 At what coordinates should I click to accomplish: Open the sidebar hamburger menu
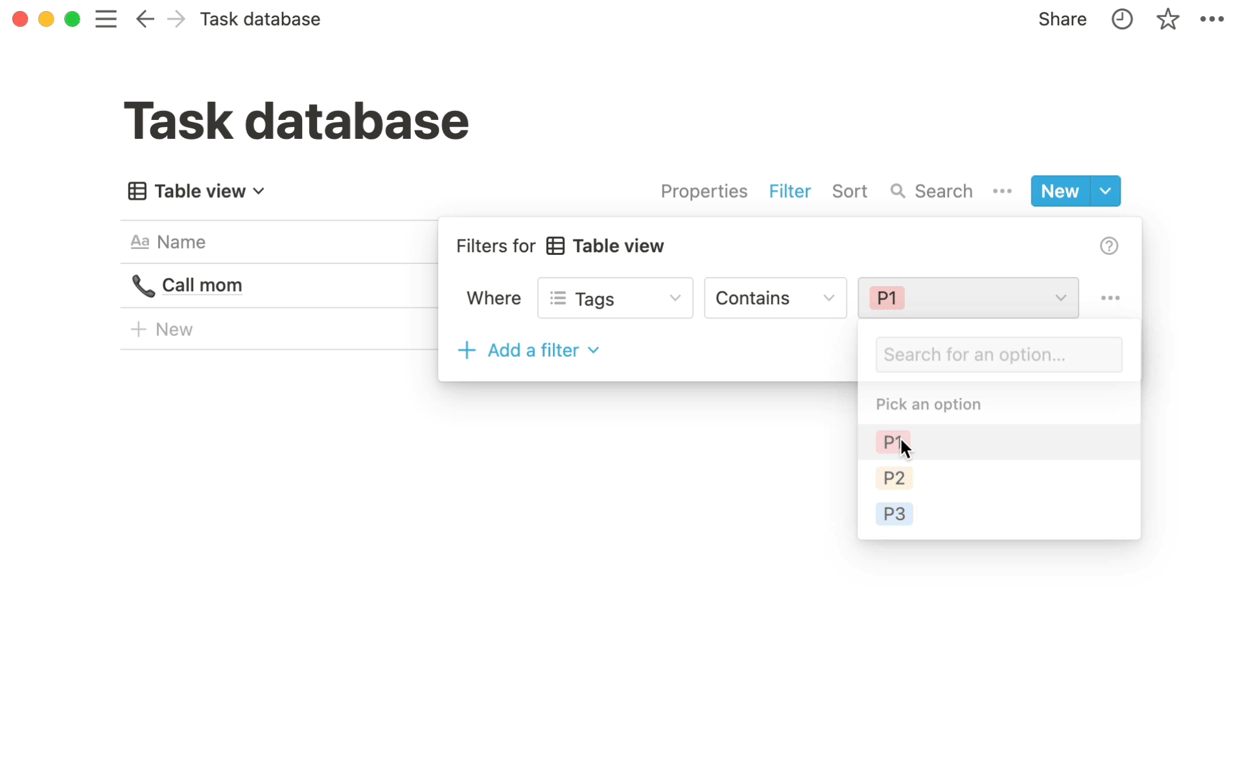tap(106, 19)
